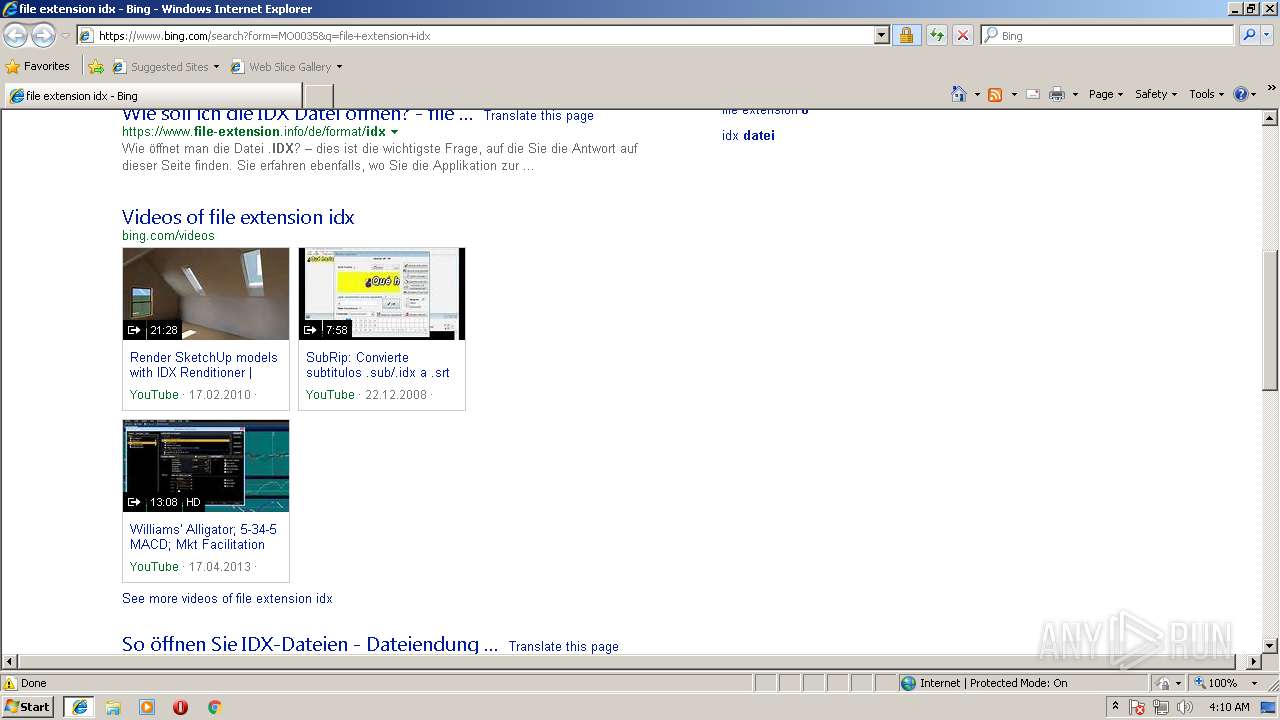1280x720 pixels.
Task: Click the RSS feeds icon
Action: click(x=994, y=94)
